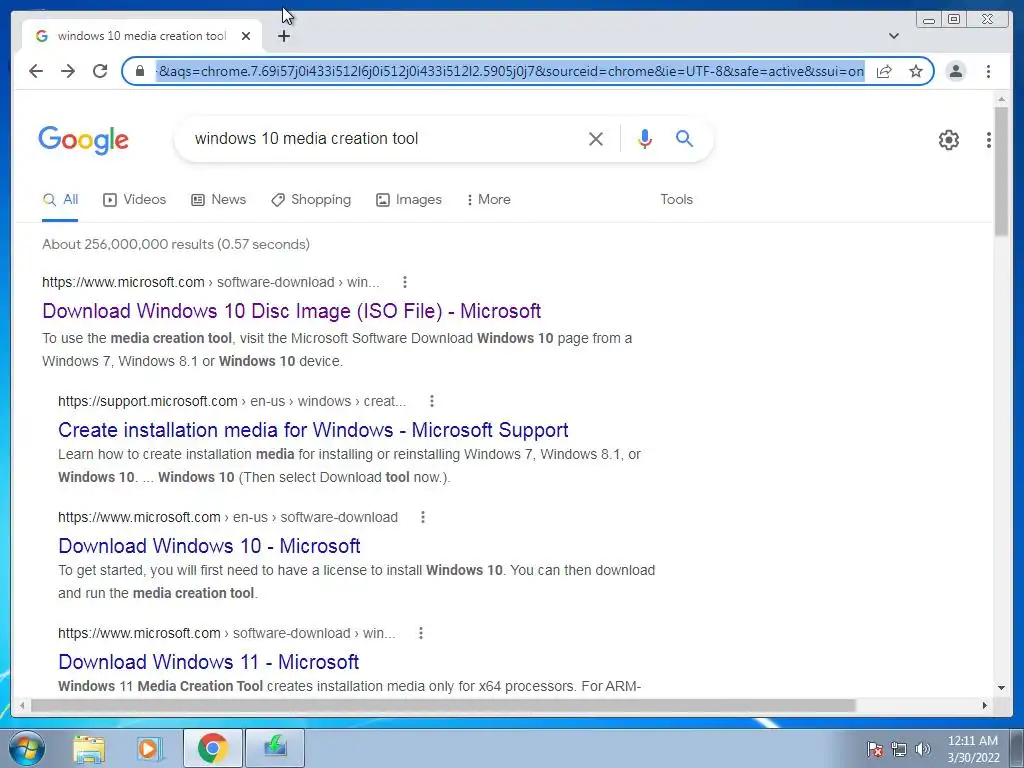Open Action Center flag in system tray
The height and width of the screenshot is (768, 1024).
point(875,749)
